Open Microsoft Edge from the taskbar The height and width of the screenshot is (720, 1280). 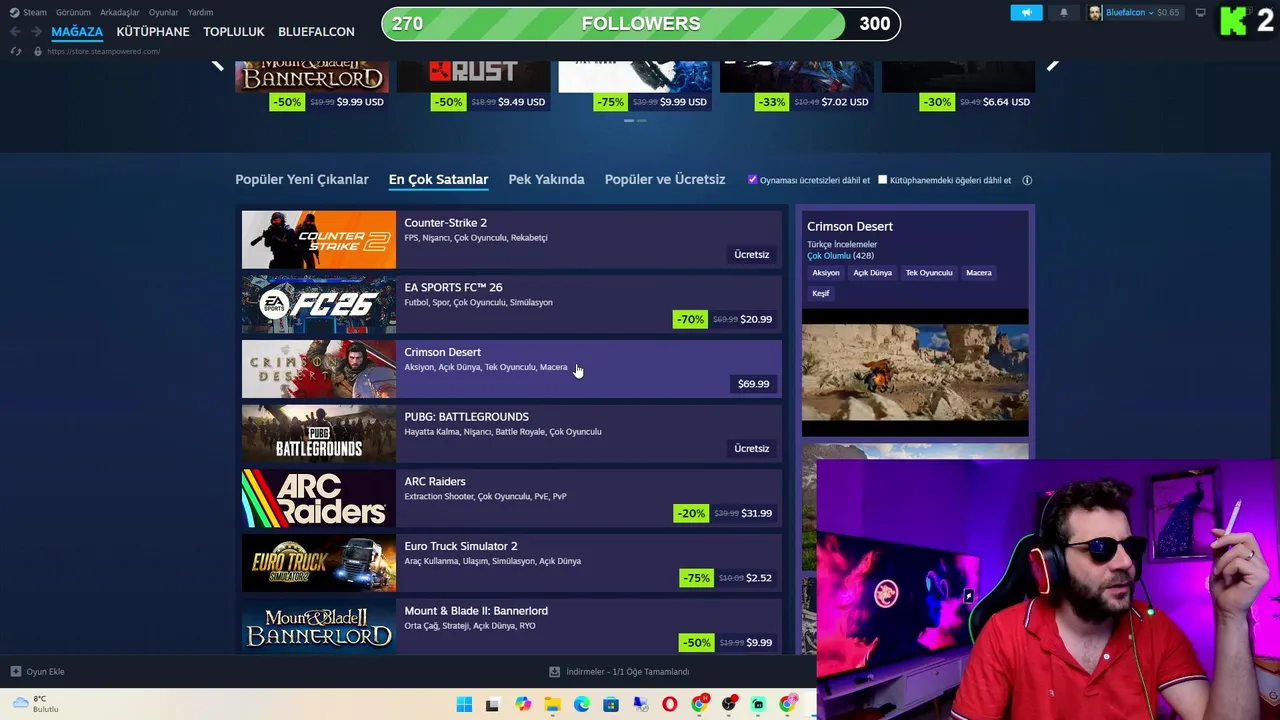[x=581, y=705]
